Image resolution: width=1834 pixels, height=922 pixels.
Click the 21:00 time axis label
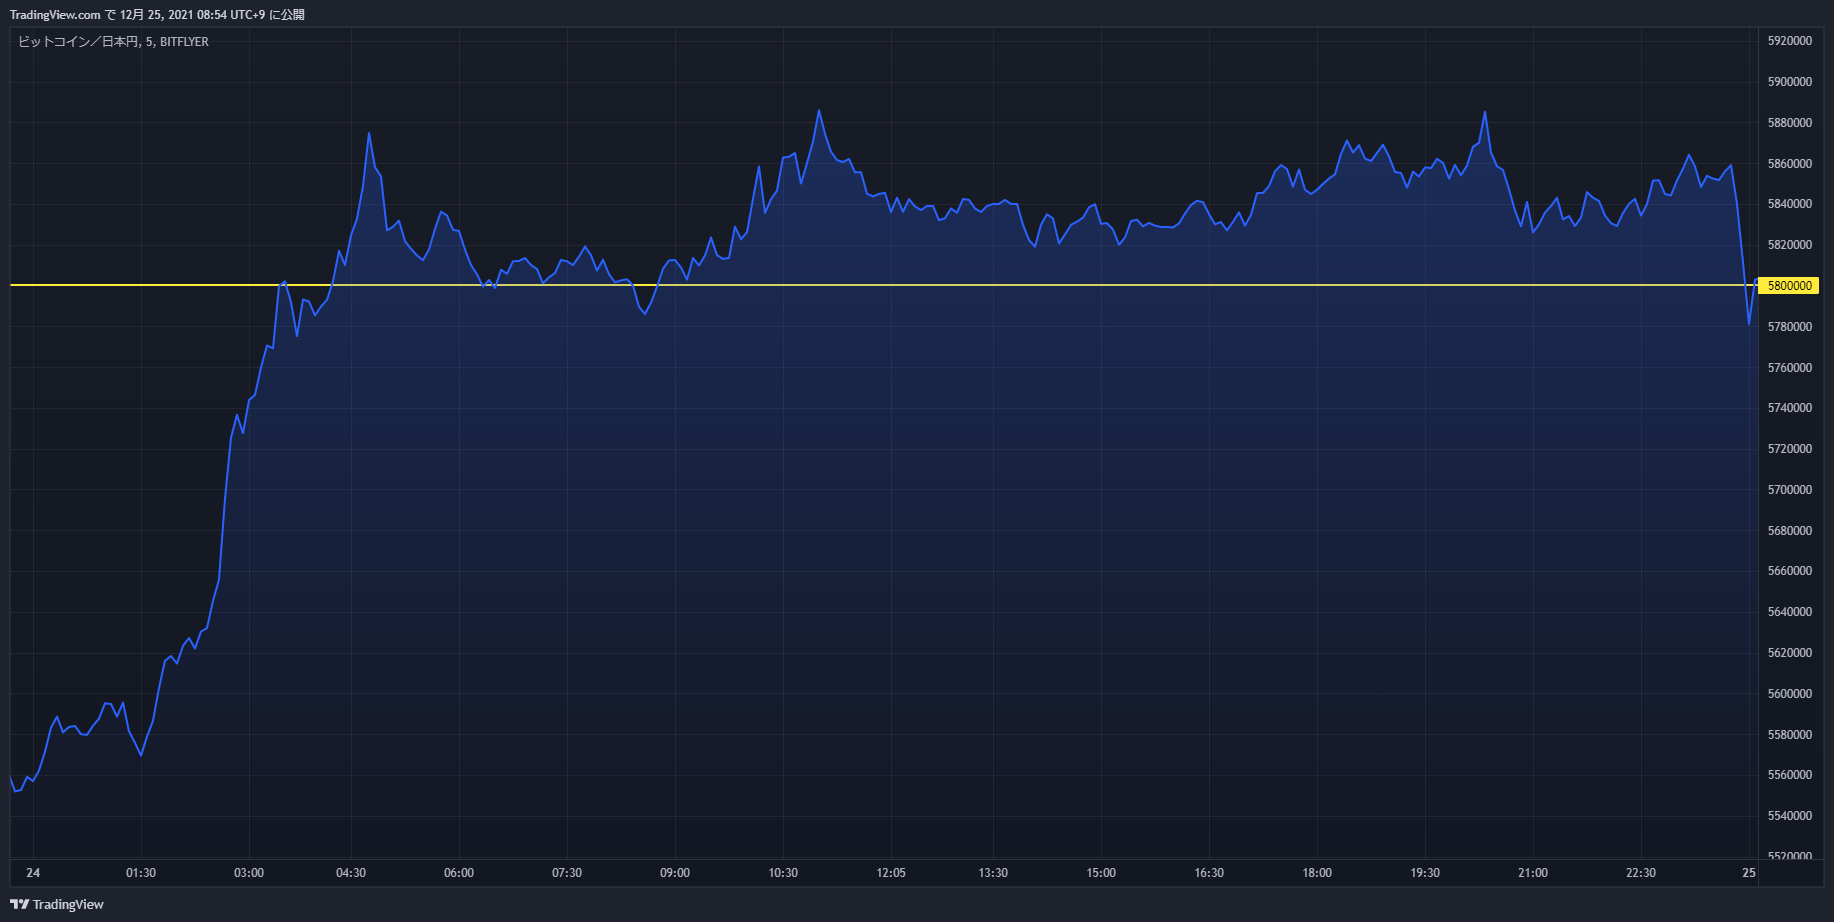(x=1533, y=873)
